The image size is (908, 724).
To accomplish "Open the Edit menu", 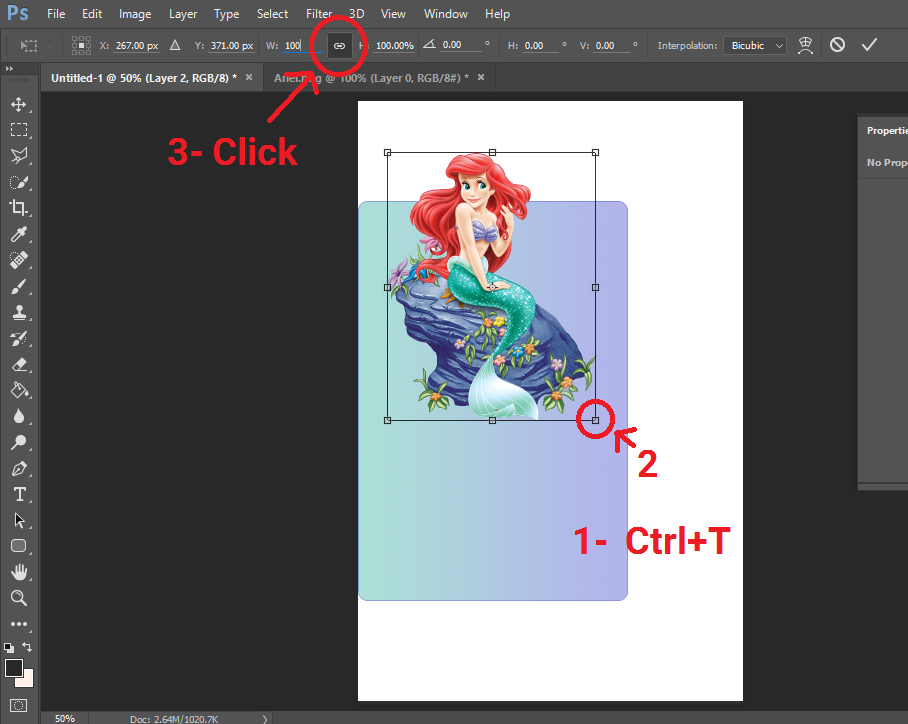I will point(92,14).
